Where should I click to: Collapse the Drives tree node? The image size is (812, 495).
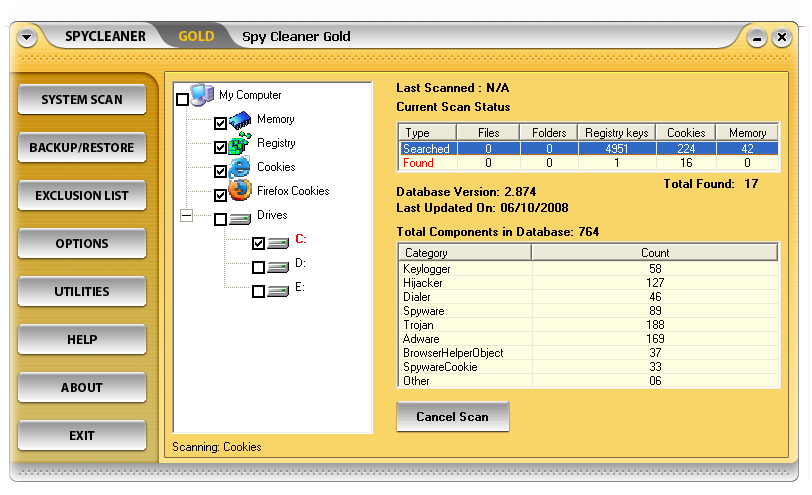(x=186, y=215)
